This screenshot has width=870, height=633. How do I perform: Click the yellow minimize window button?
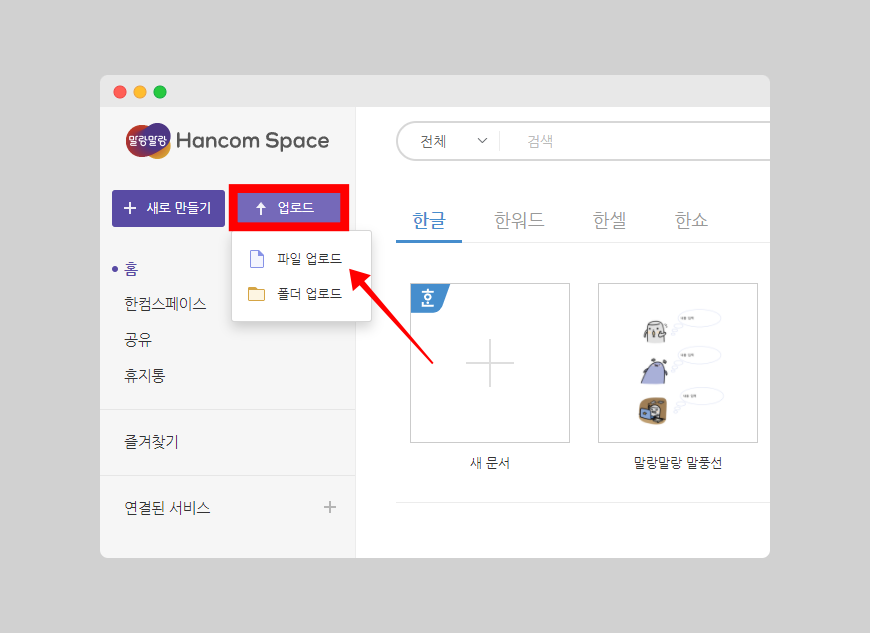pyautogui.click(x=140, y=92)
